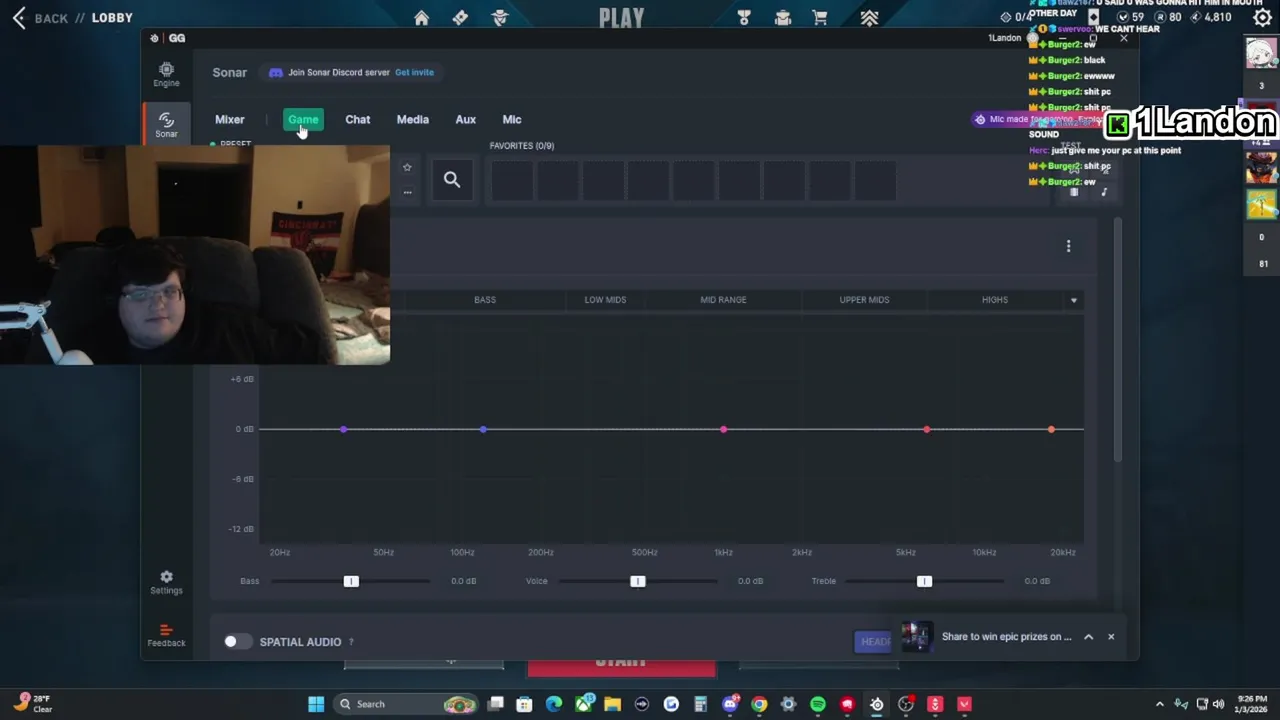
Task: Click top friend avatar in Valorant sidebar
Action: [1261, 53]
